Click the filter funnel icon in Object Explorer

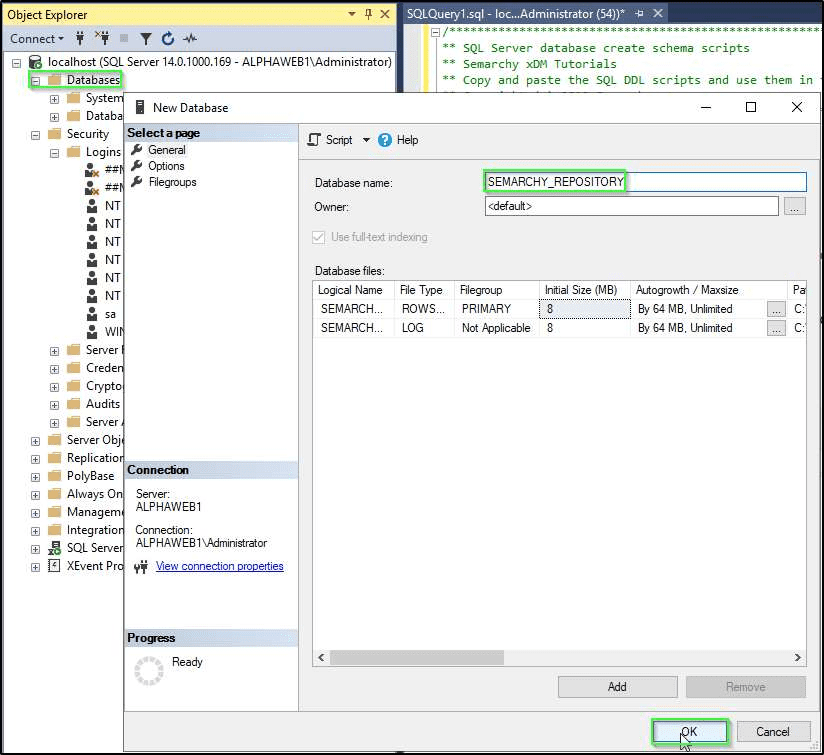point(146,38)
